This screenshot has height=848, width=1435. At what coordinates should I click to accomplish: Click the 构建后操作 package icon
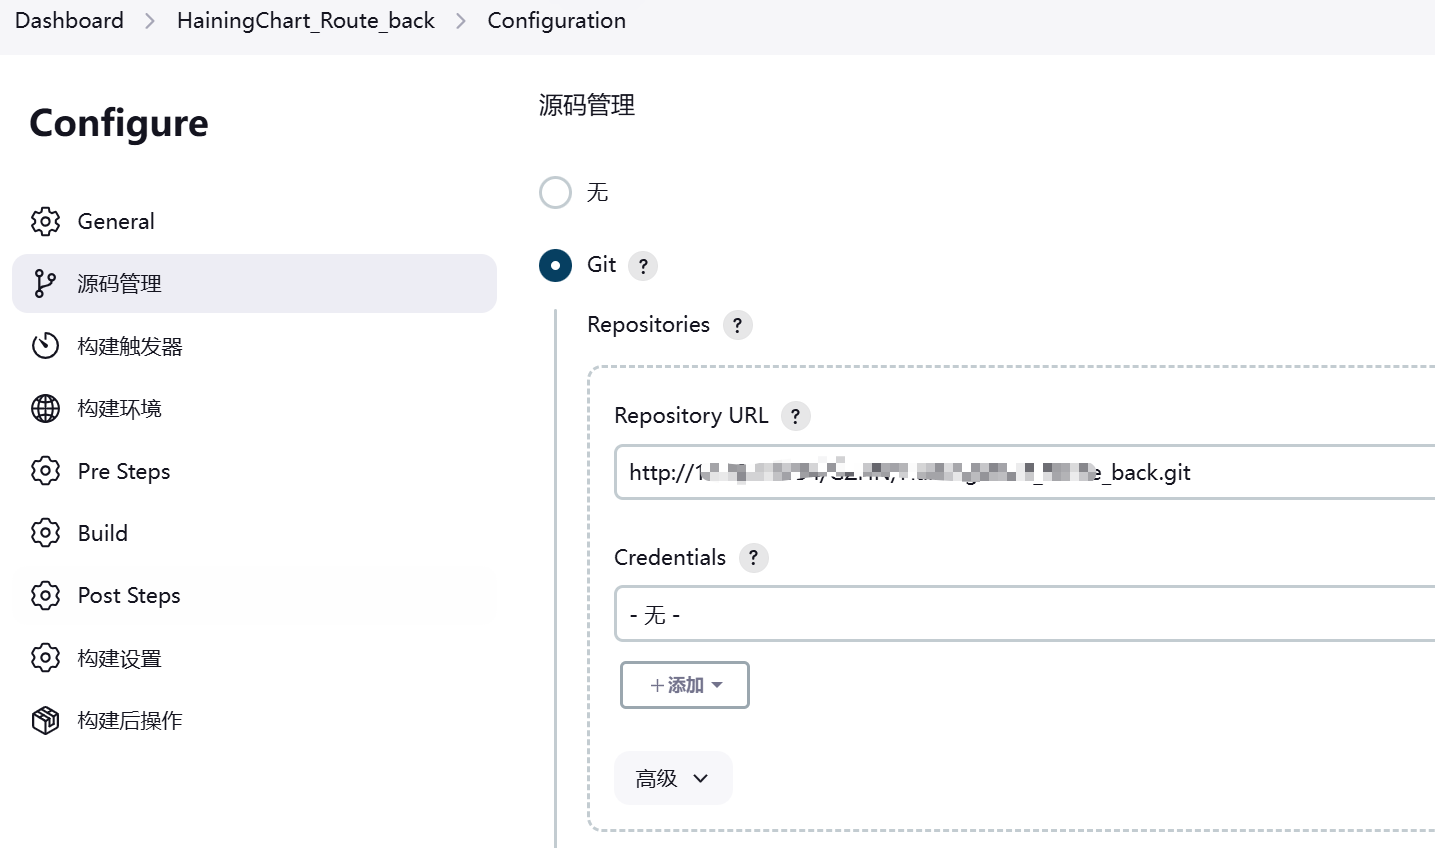click(45, 720)
